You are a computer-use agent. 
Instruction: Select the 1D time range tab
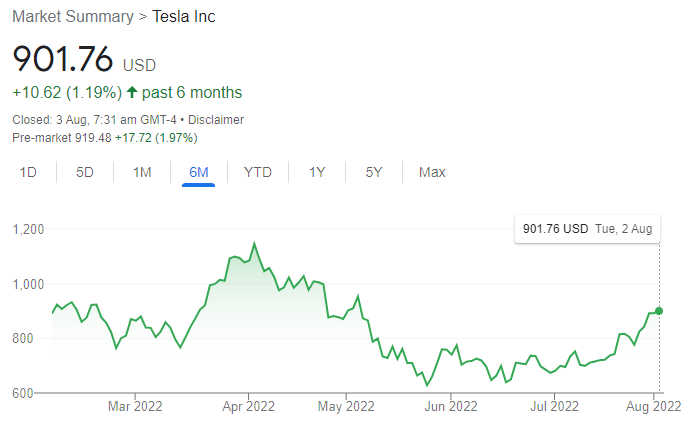tap(28, 172)
